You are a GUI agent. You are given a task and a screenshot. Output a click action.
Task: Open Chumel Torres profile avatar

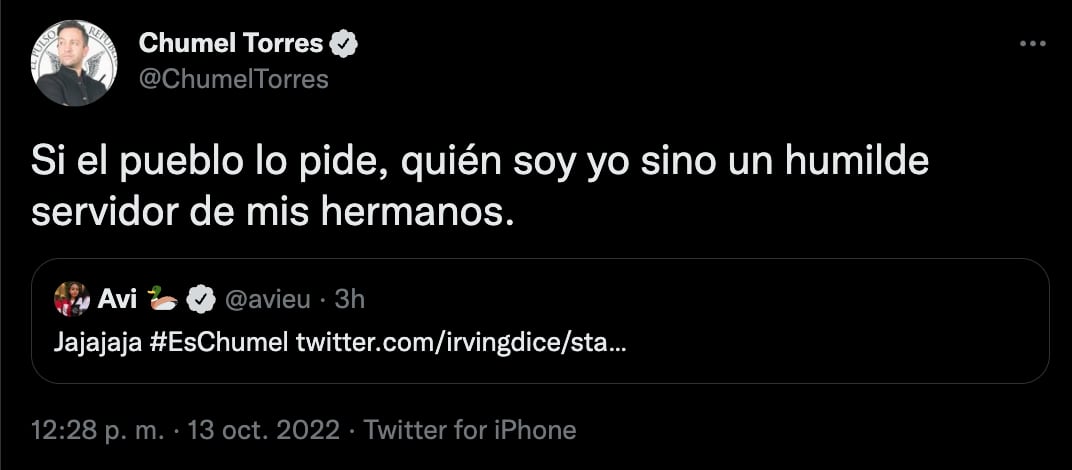[74, 62]
